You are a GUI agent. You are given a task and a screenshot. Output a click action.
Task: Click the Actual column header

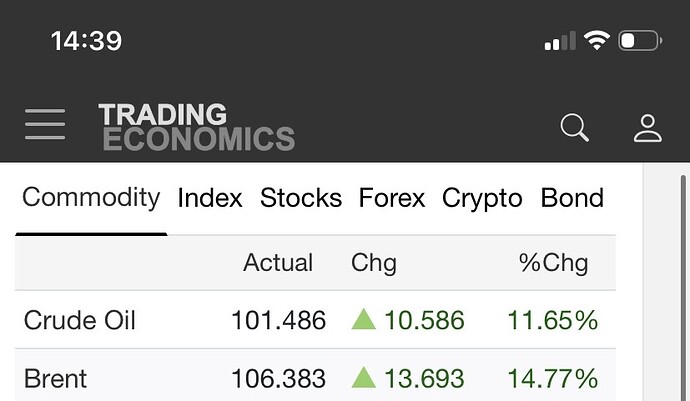point(278,263)
